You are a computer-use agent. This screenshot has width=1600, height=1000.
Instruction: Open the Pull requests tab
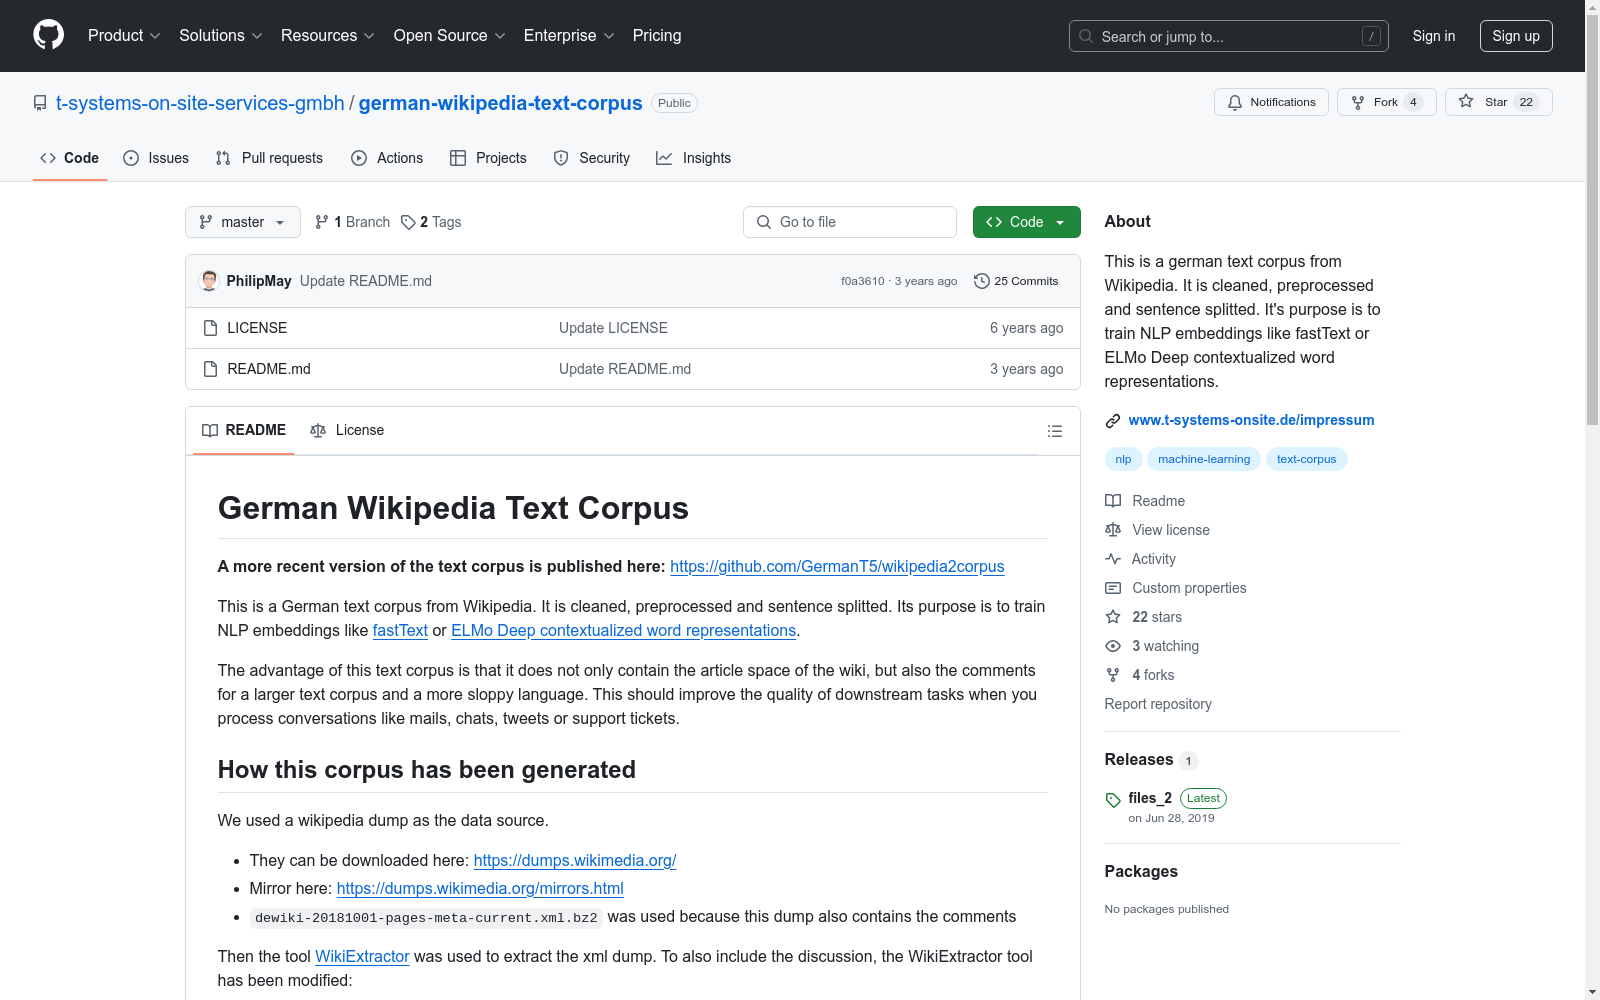[x=269, y=158]
